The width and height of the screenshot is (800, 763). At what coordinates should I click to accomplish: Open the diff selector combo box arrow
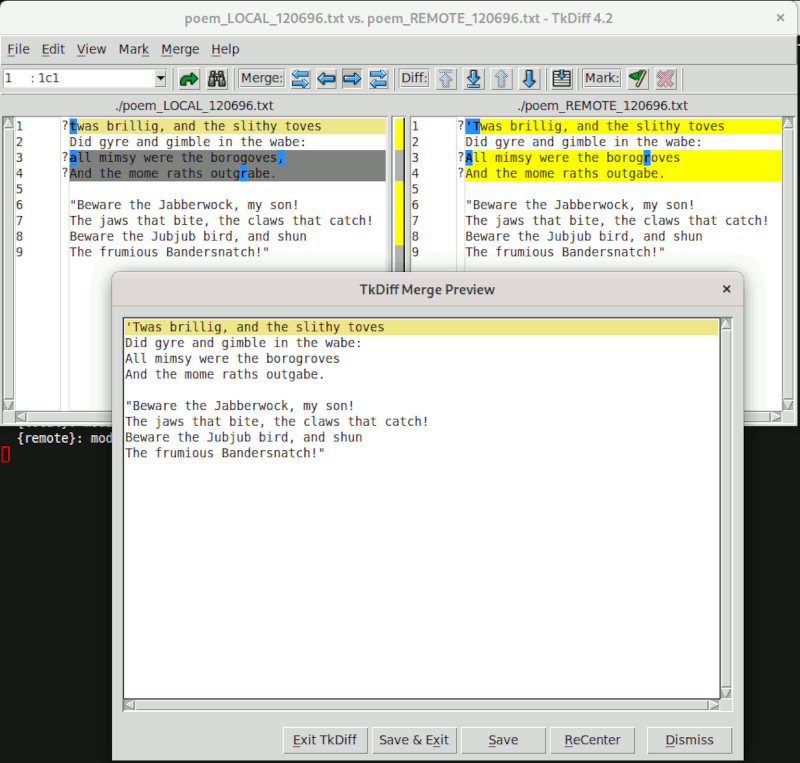160,79
